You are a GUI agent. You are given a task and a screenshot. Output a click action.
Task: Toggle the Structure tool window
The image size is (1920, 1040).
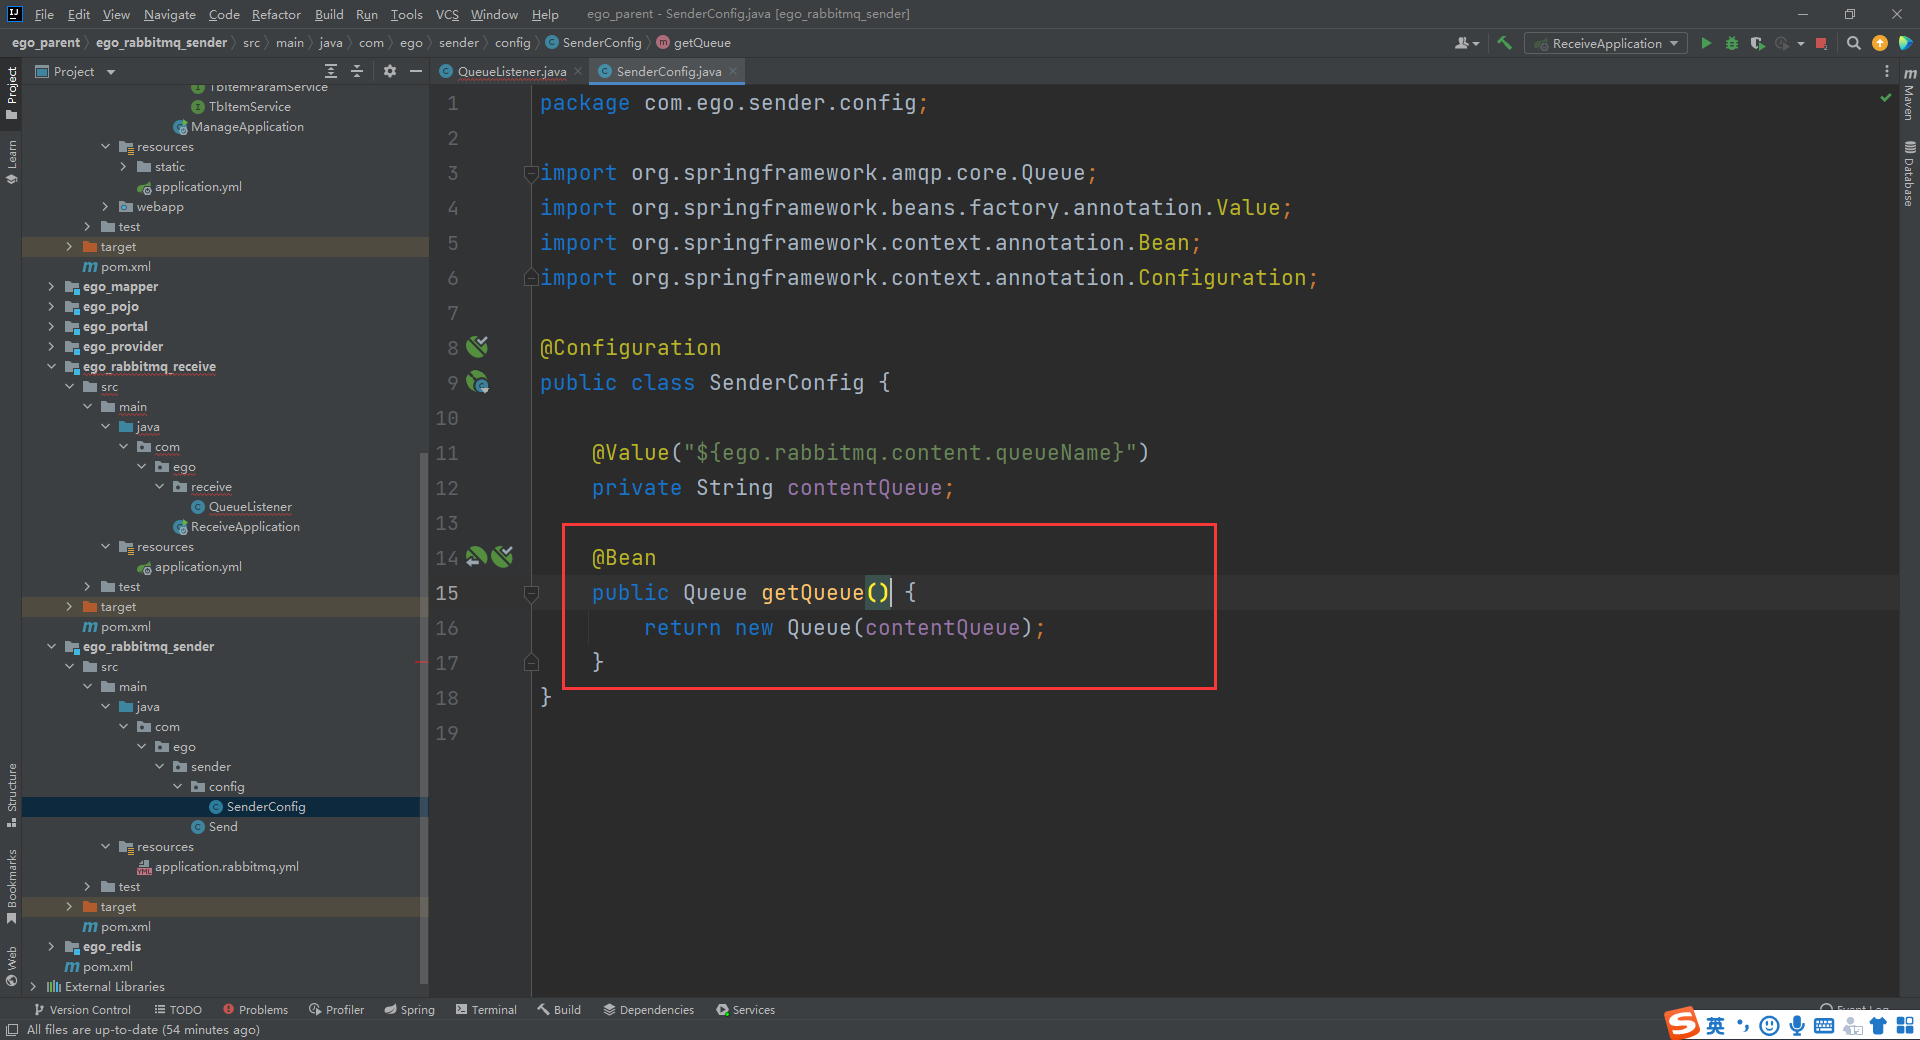click(x=11, y=796)
